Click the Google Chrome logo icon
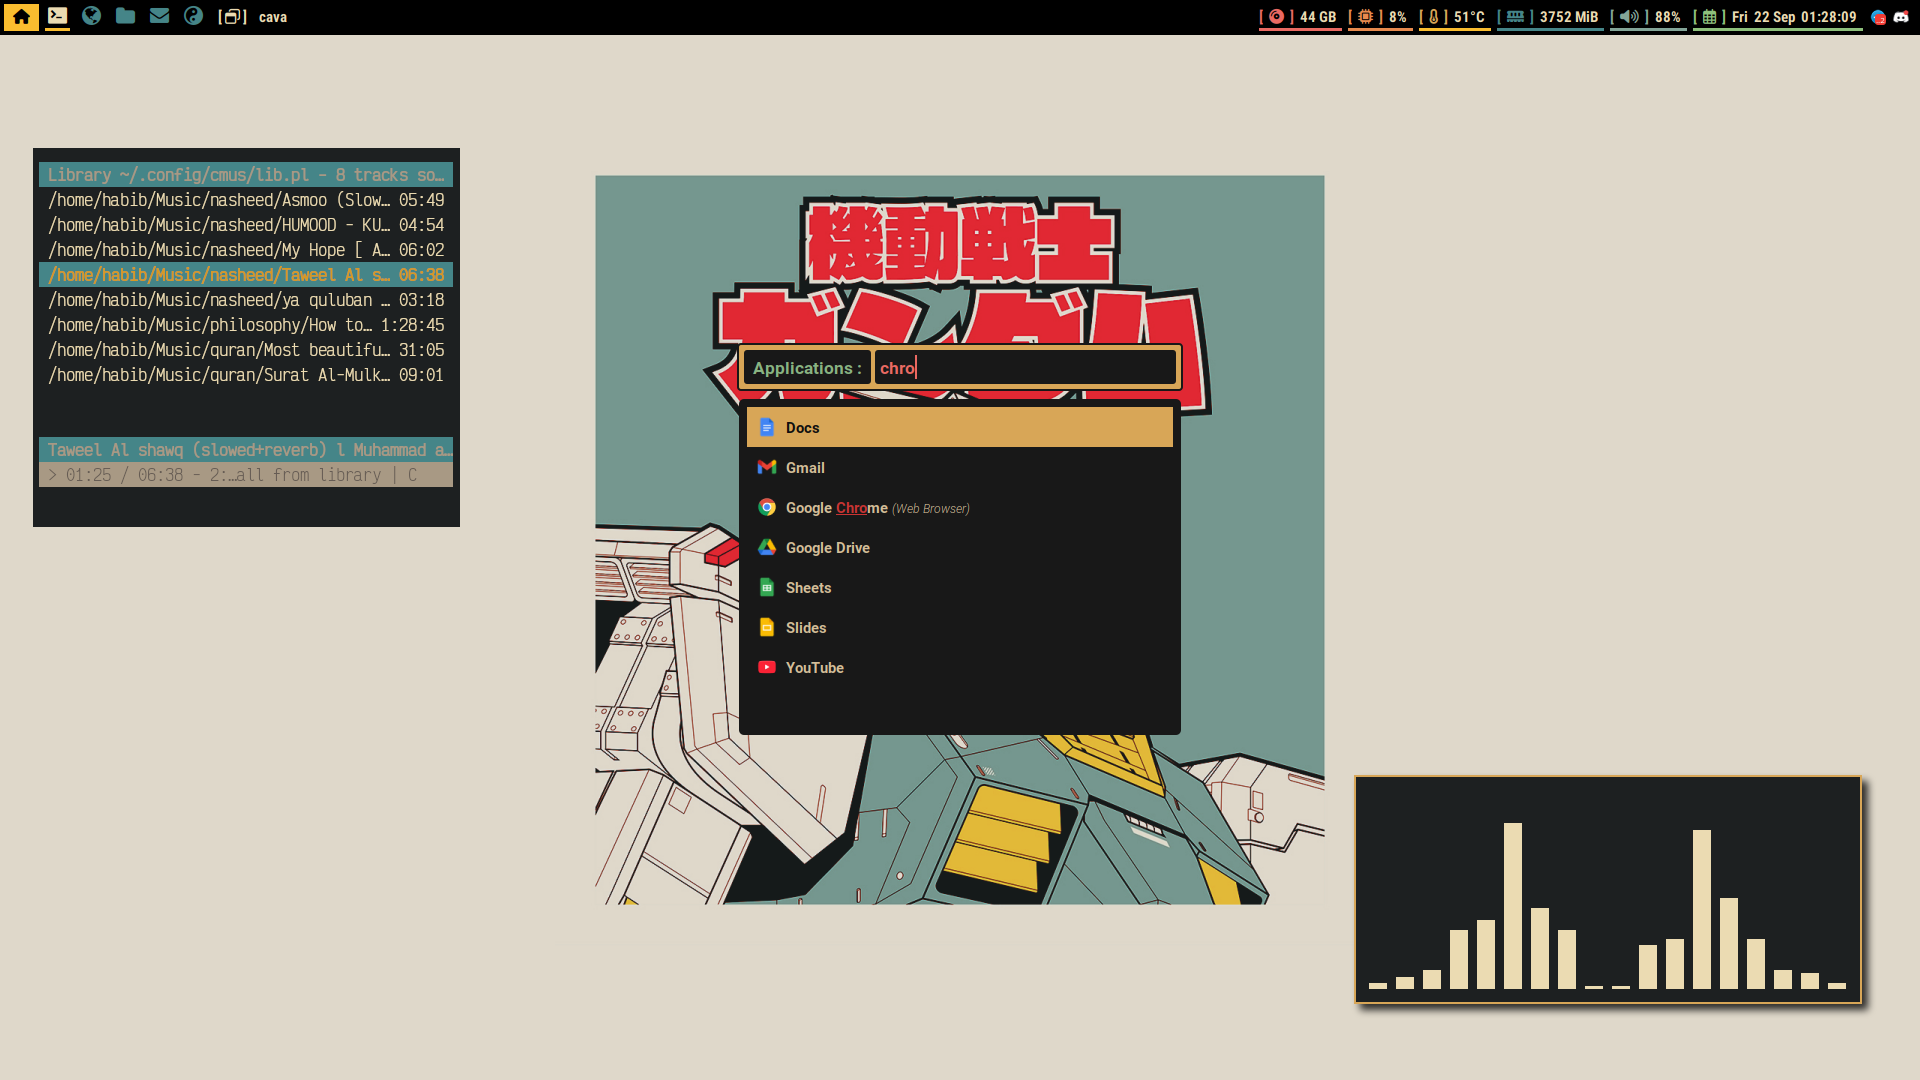 coord(767,507)
